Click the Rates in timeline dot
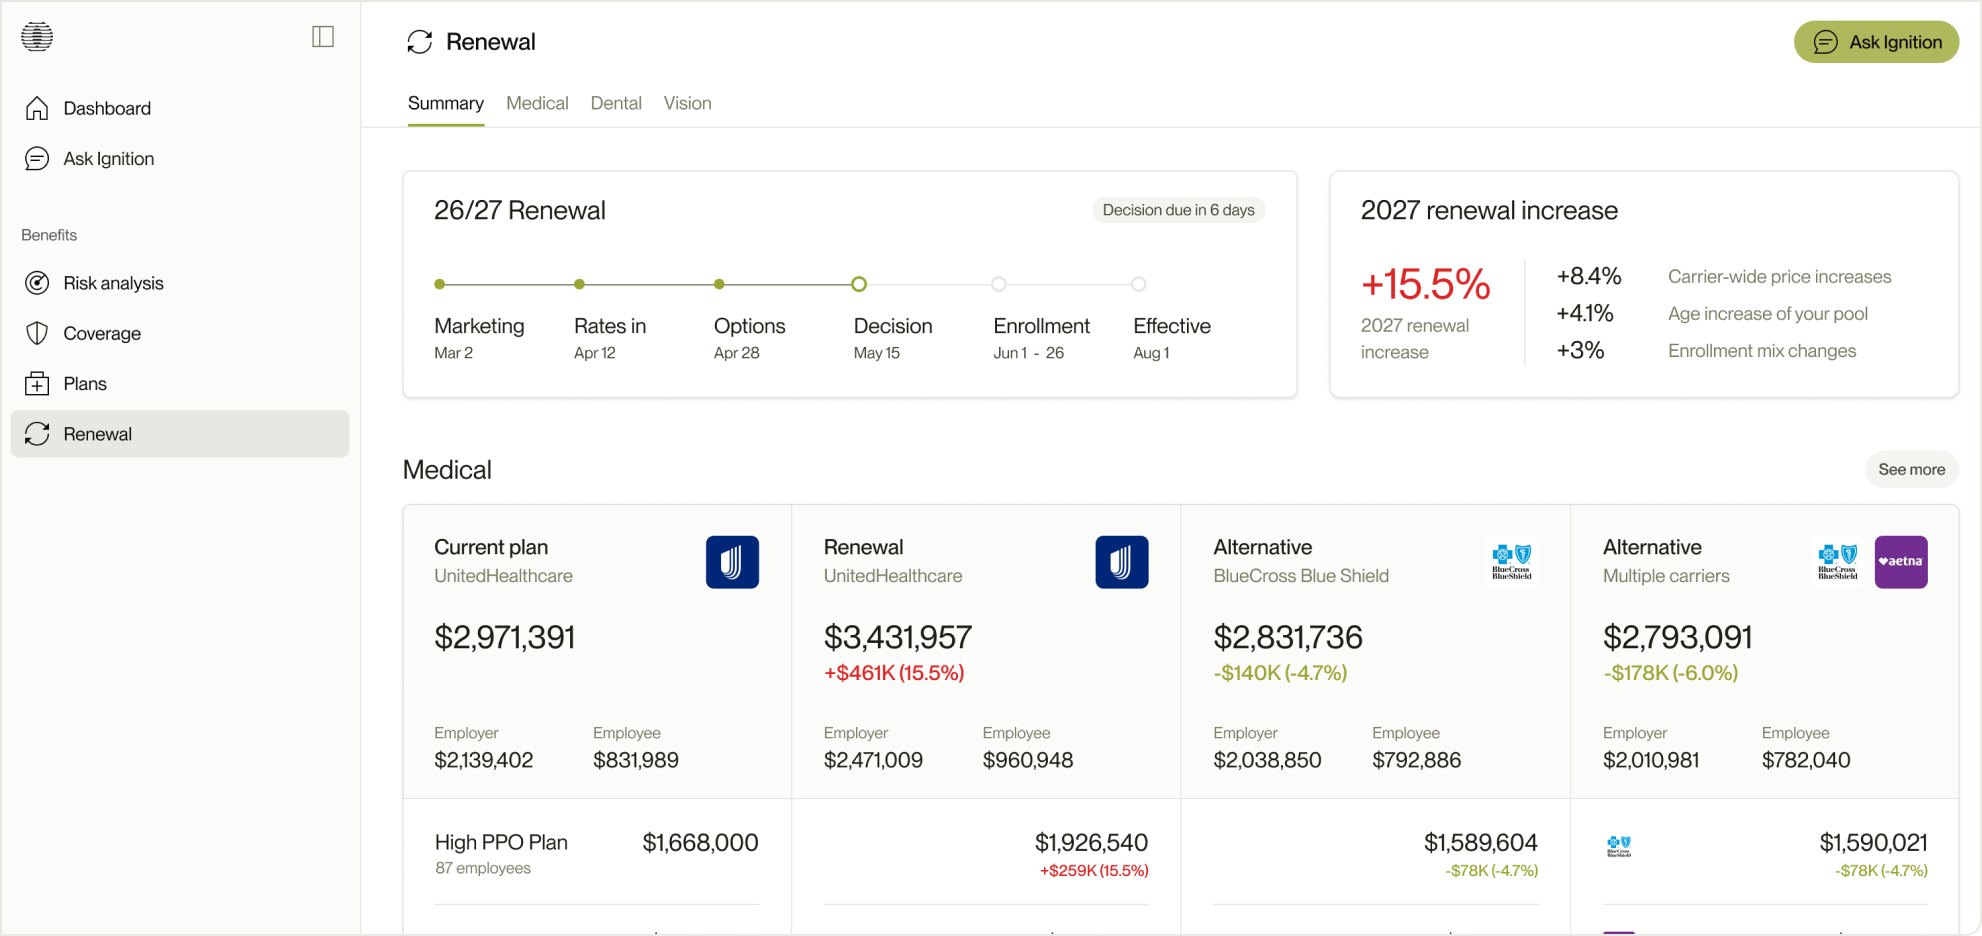 (580, 284)
